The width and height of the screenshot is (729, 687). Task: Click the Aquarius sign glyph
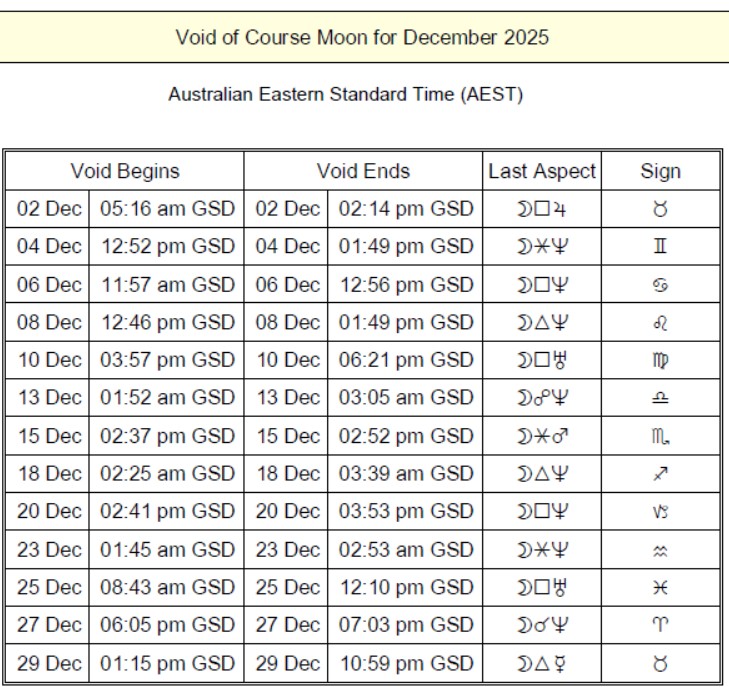click(x=660, y=550)
